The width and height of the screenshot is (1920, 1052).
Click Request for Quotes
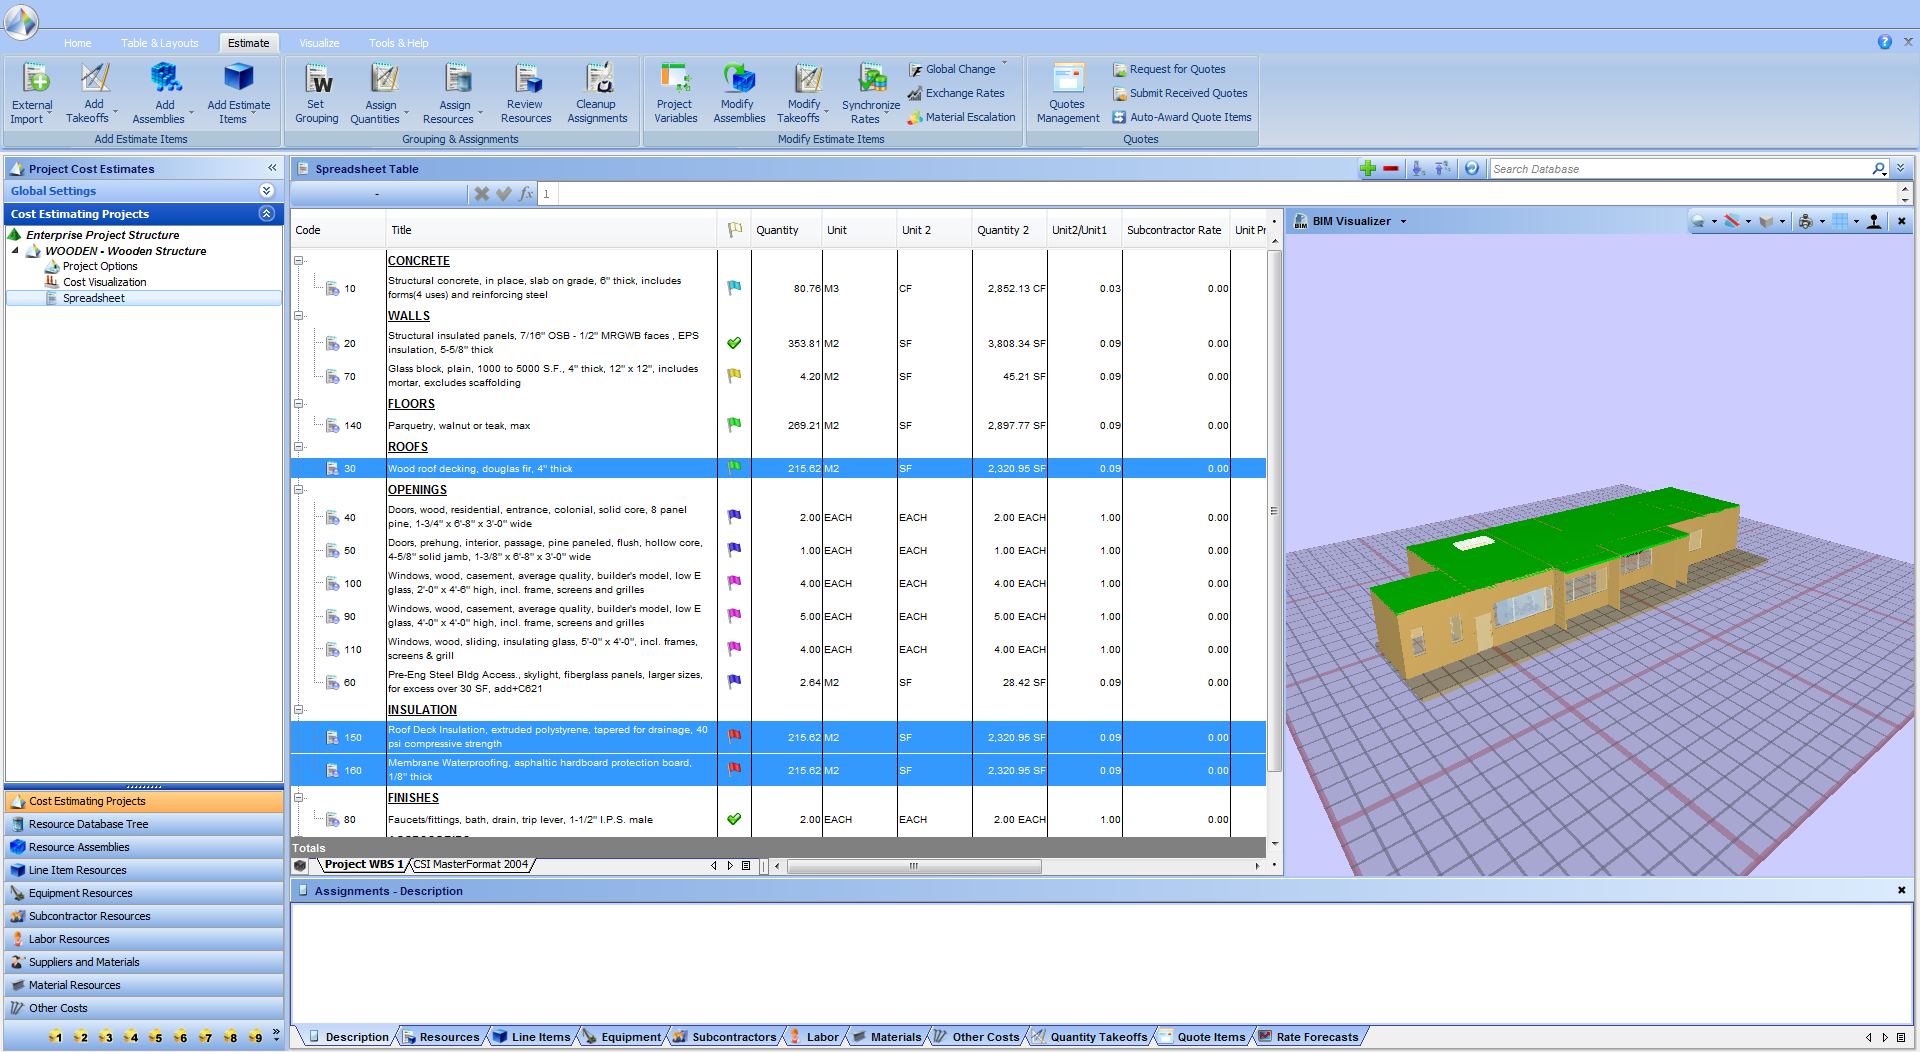coord(1177,68)
